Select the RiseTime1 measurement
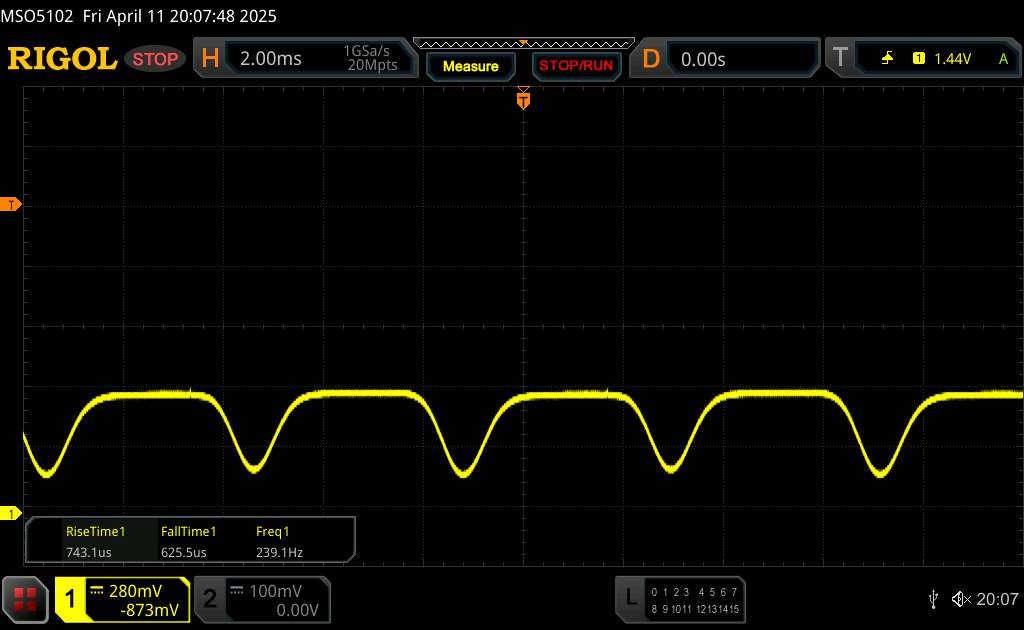This screenshot has height=630, width=1024. pyautogui.click(x=95, y=531)
